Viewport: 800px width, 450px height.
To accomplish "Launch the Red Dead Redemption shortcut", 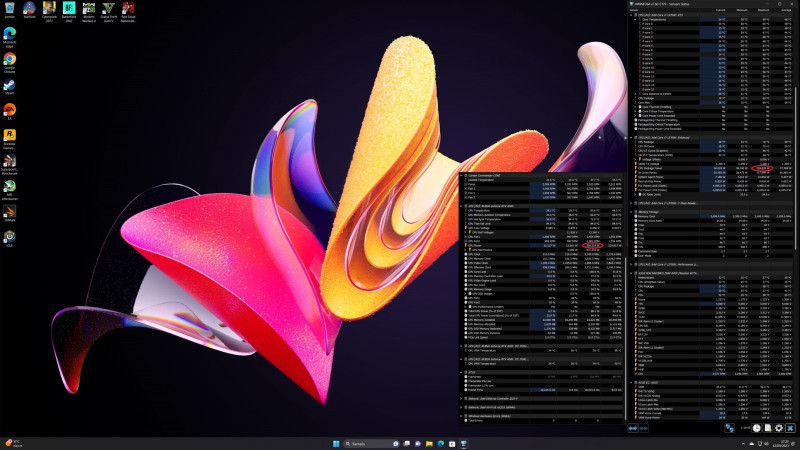I will pyautogui.click(x=128, y=11).
